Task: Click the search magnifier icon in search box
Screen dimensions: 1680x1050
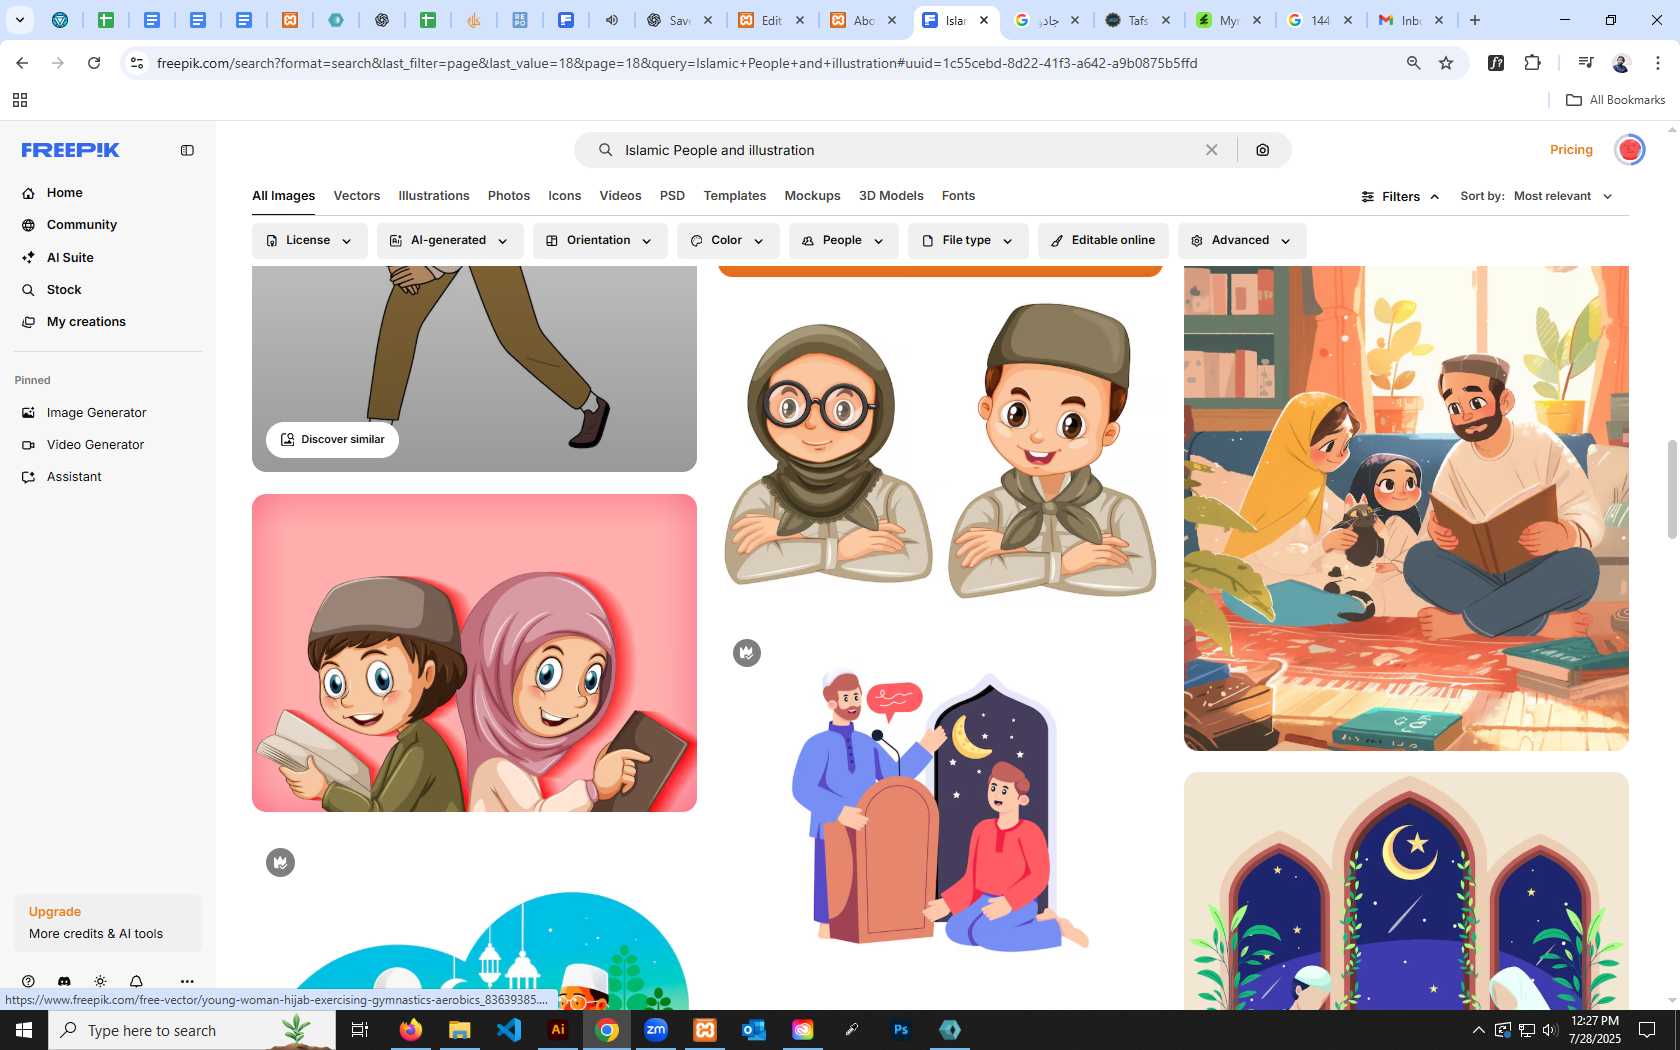Action: click(x=605, y=150)
